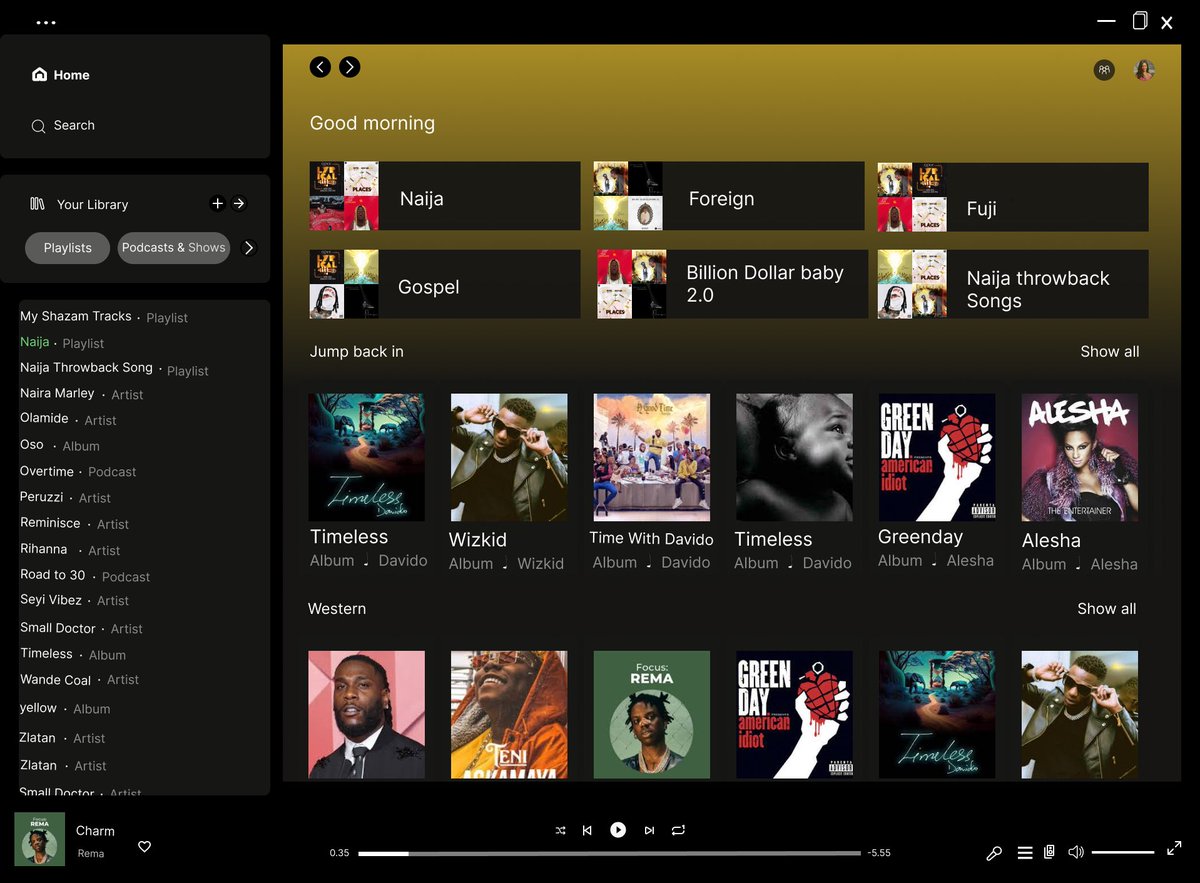Expand player to full screen
Viewport: 1200px width, 883px height.
click(1174, 848)
